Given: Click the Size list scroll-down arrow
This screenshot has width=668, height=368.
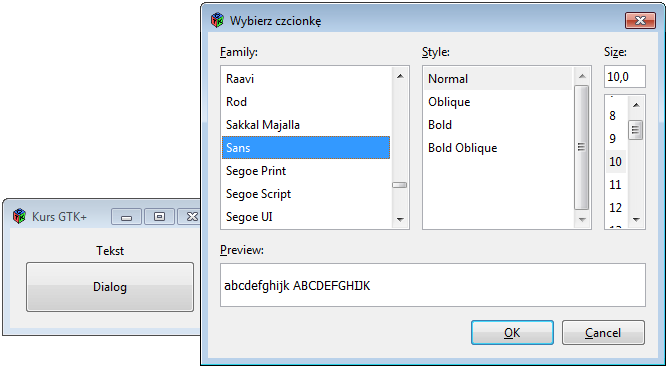Looking at the screenshot, I should coord(636,219).
